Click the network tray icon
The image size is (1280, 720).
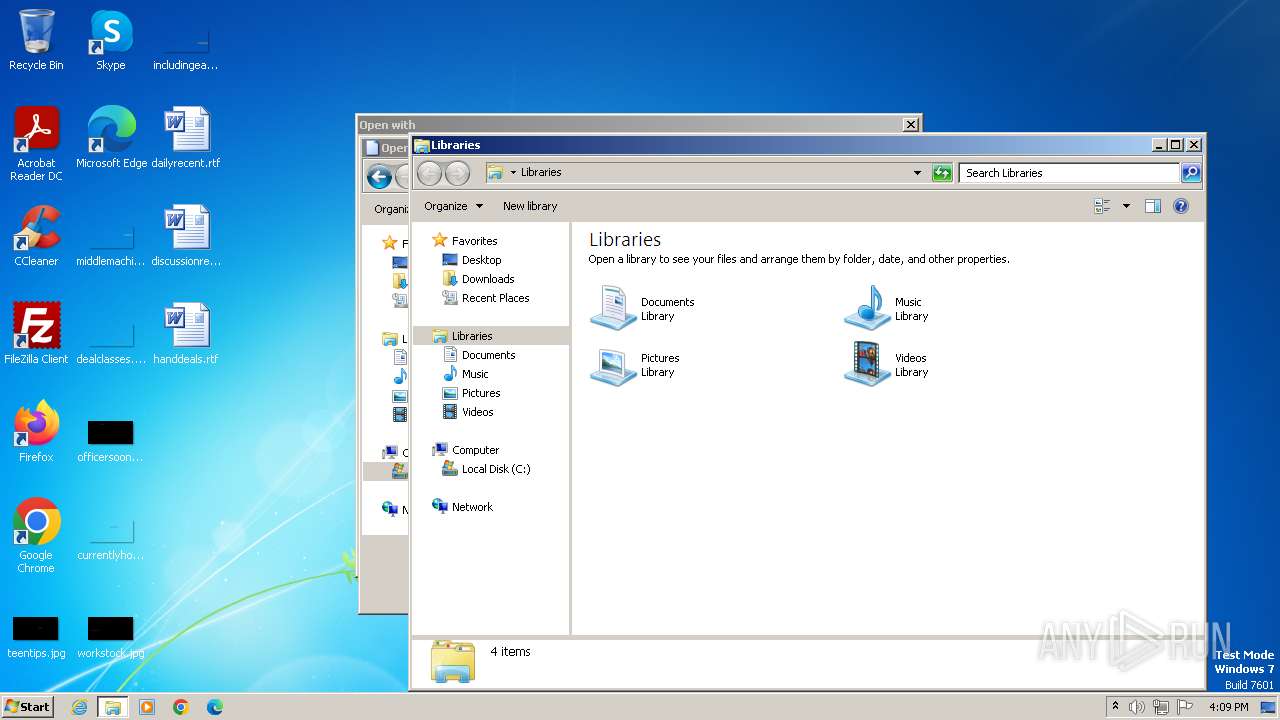click(1161, 707)
